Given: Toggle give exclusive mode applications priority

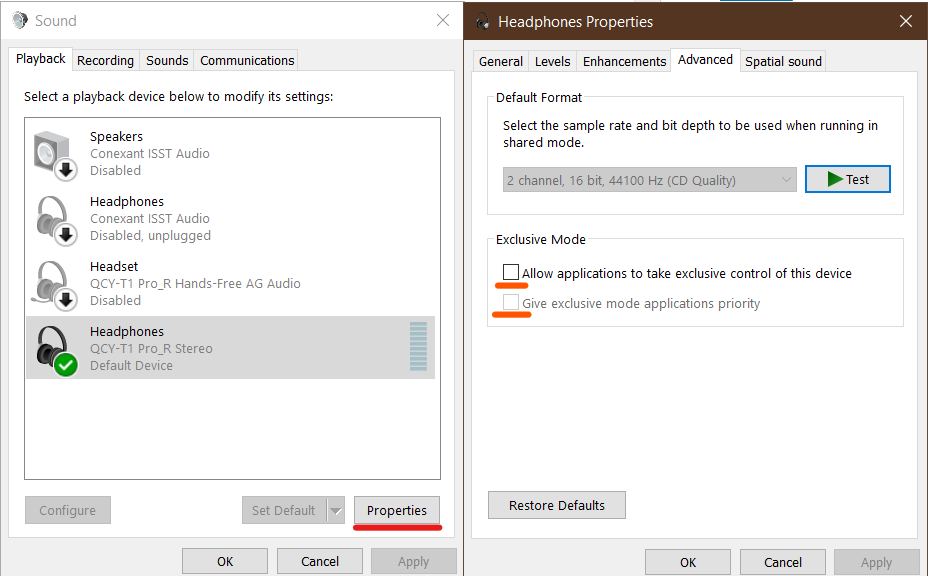Looking at the screenshot, I should click(511, 303).
